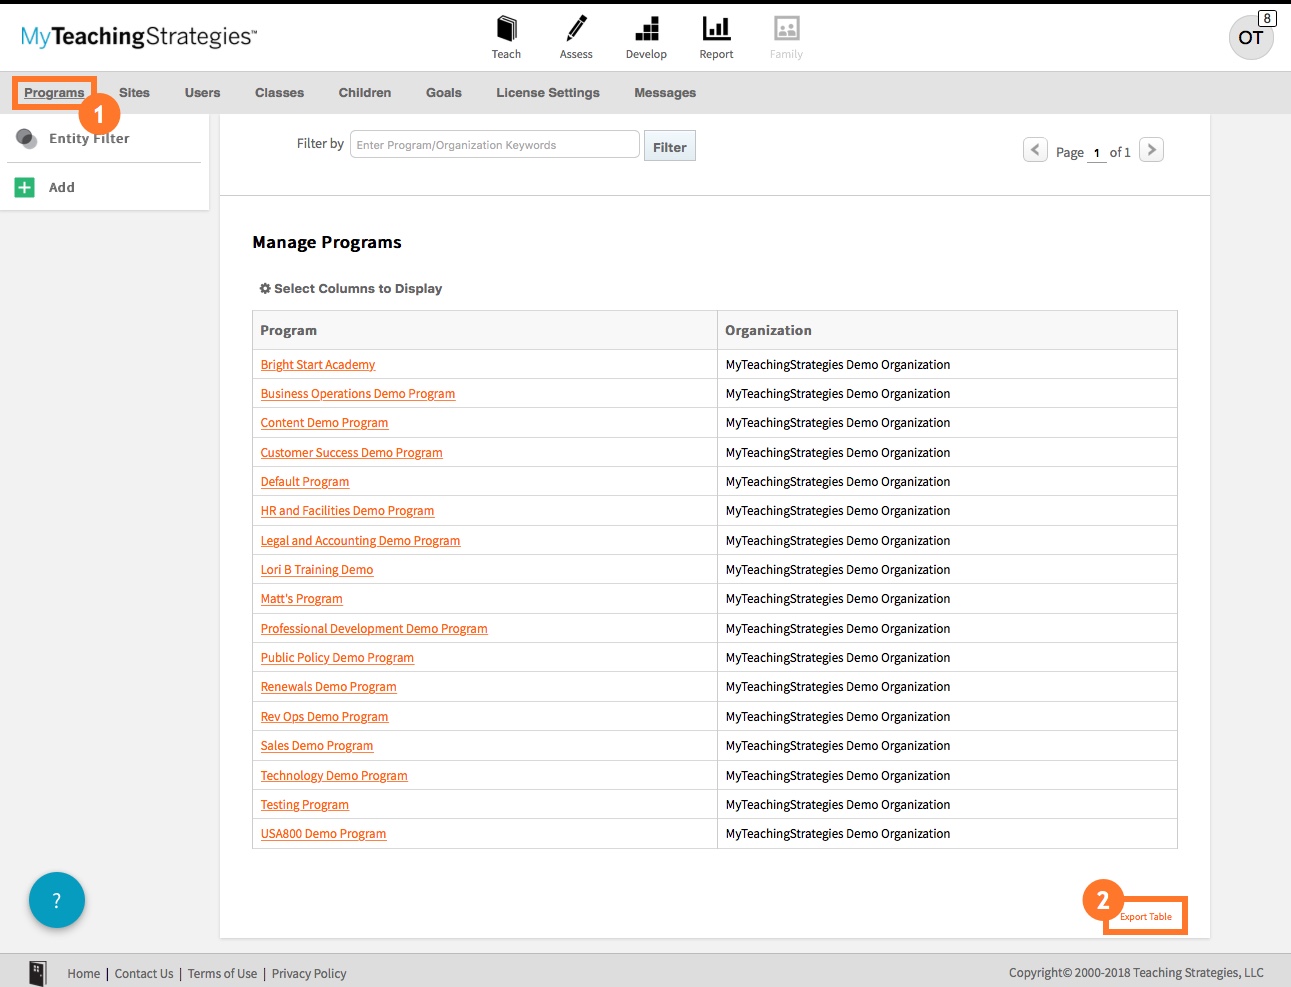
Task: View the Privacy Policy in the footer
Action: 309,972
